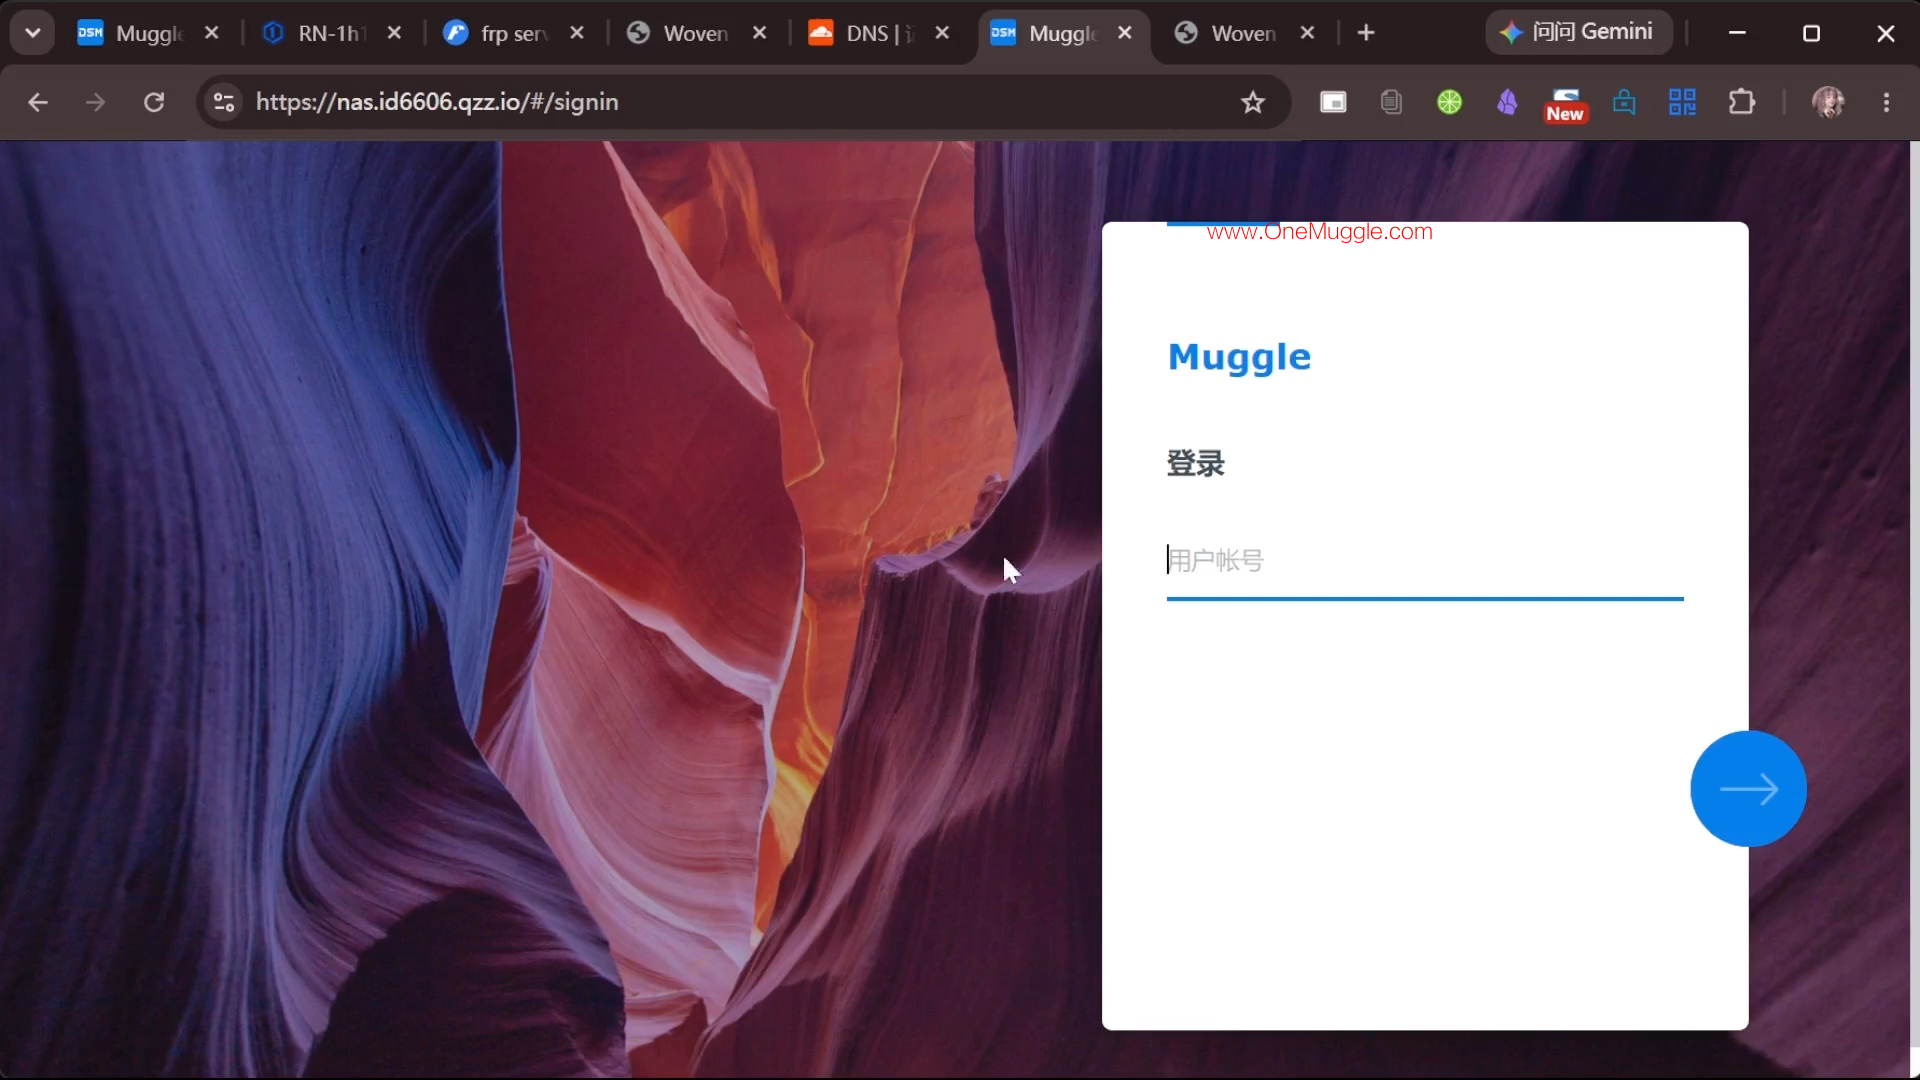This screenshot has width=1920, height=1080.
Task: Click the clipboard copy extension icon
Action: [x=1391, y=102]
